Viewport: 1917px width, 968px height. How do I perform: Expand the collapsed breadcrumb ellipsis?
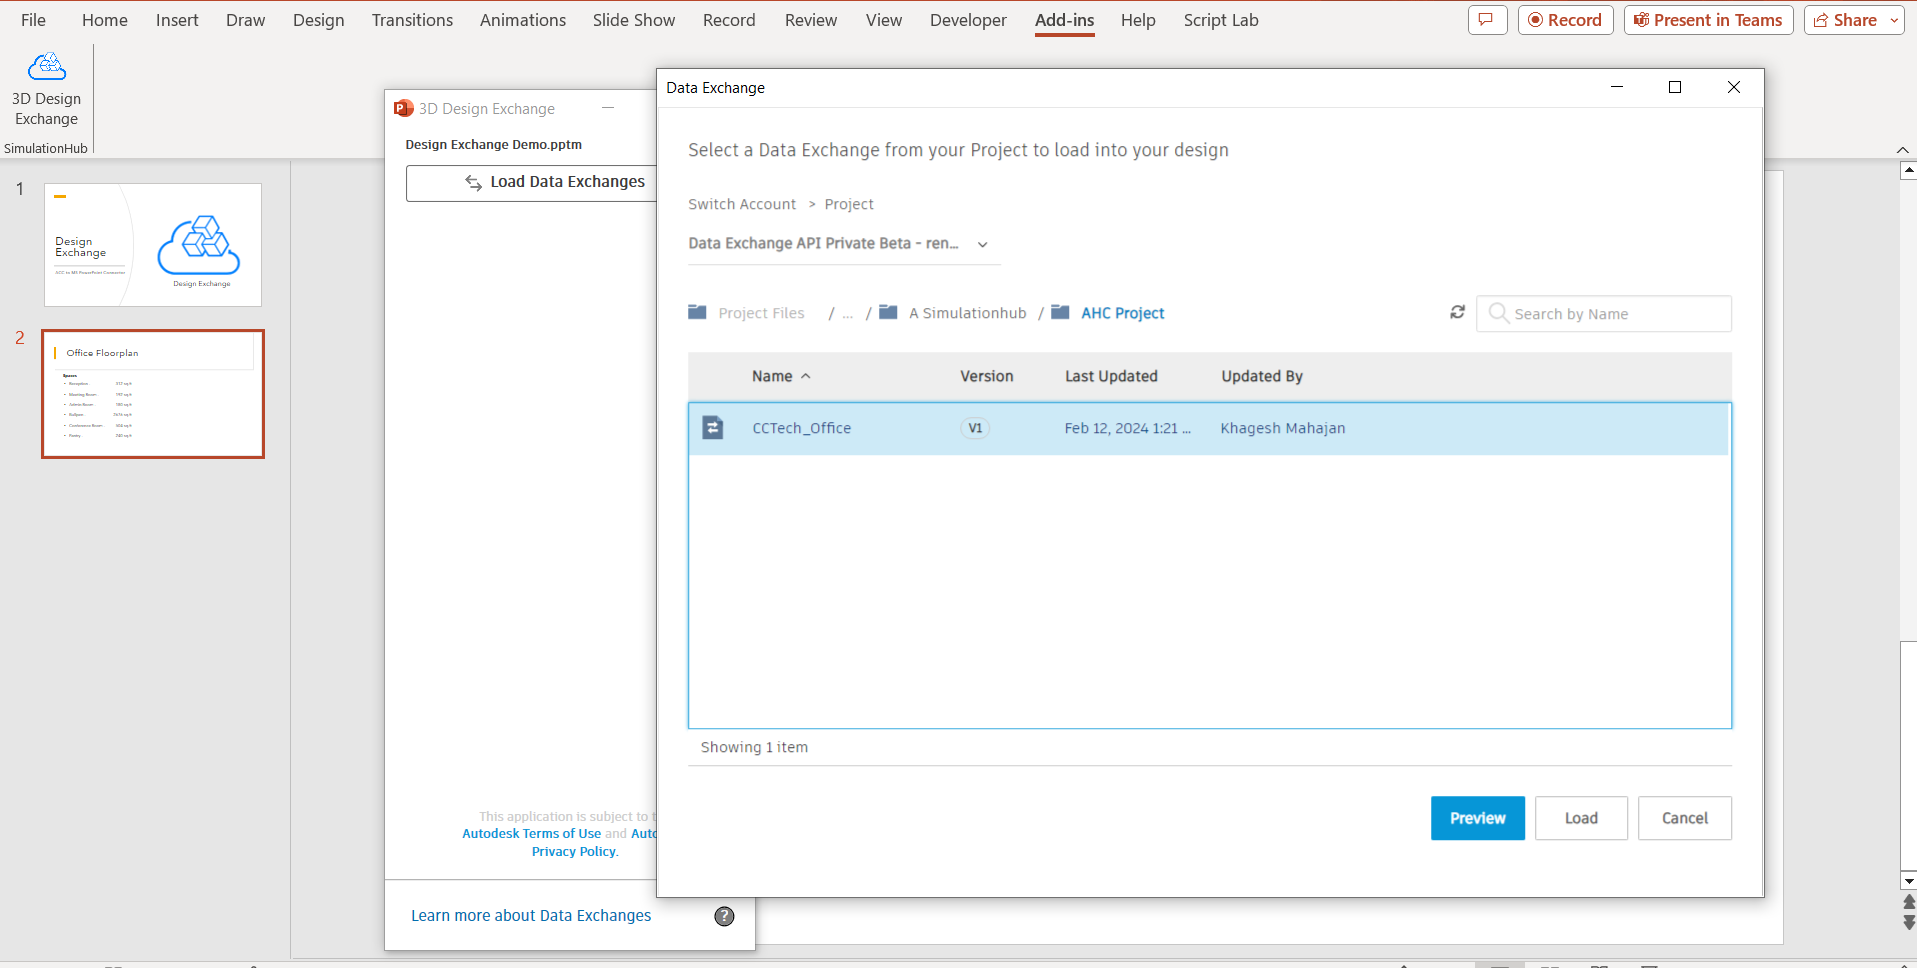848,313
